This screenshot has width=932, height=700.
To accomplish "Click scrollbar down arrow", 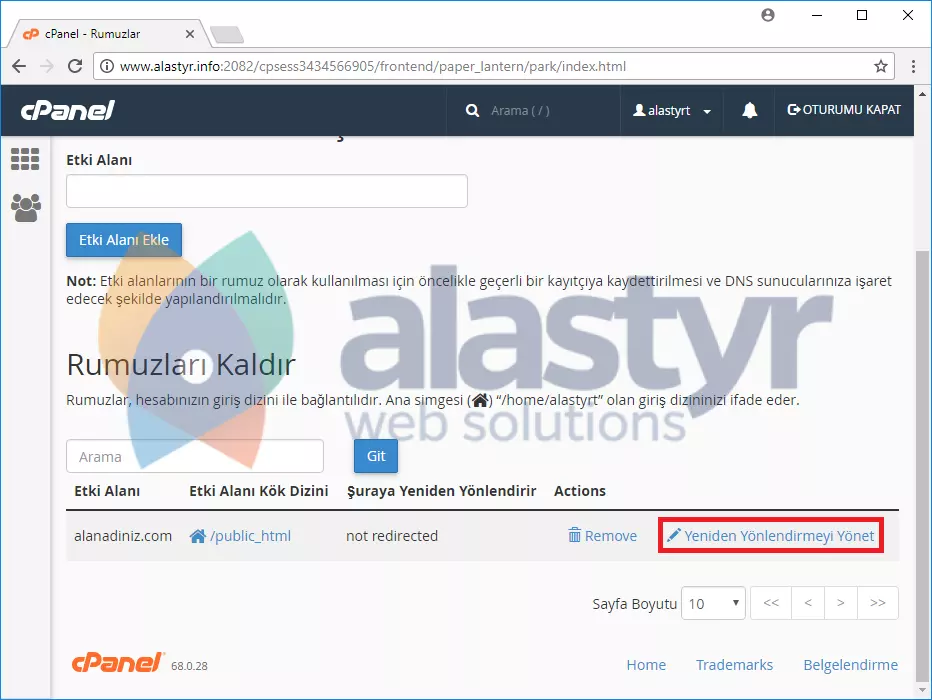I will click(922, 690).
